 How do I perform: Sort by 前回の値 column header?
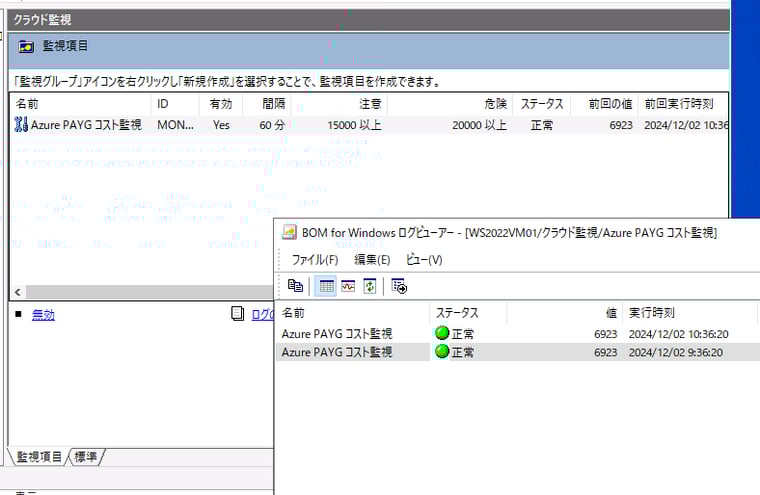[x=605, y=104]
